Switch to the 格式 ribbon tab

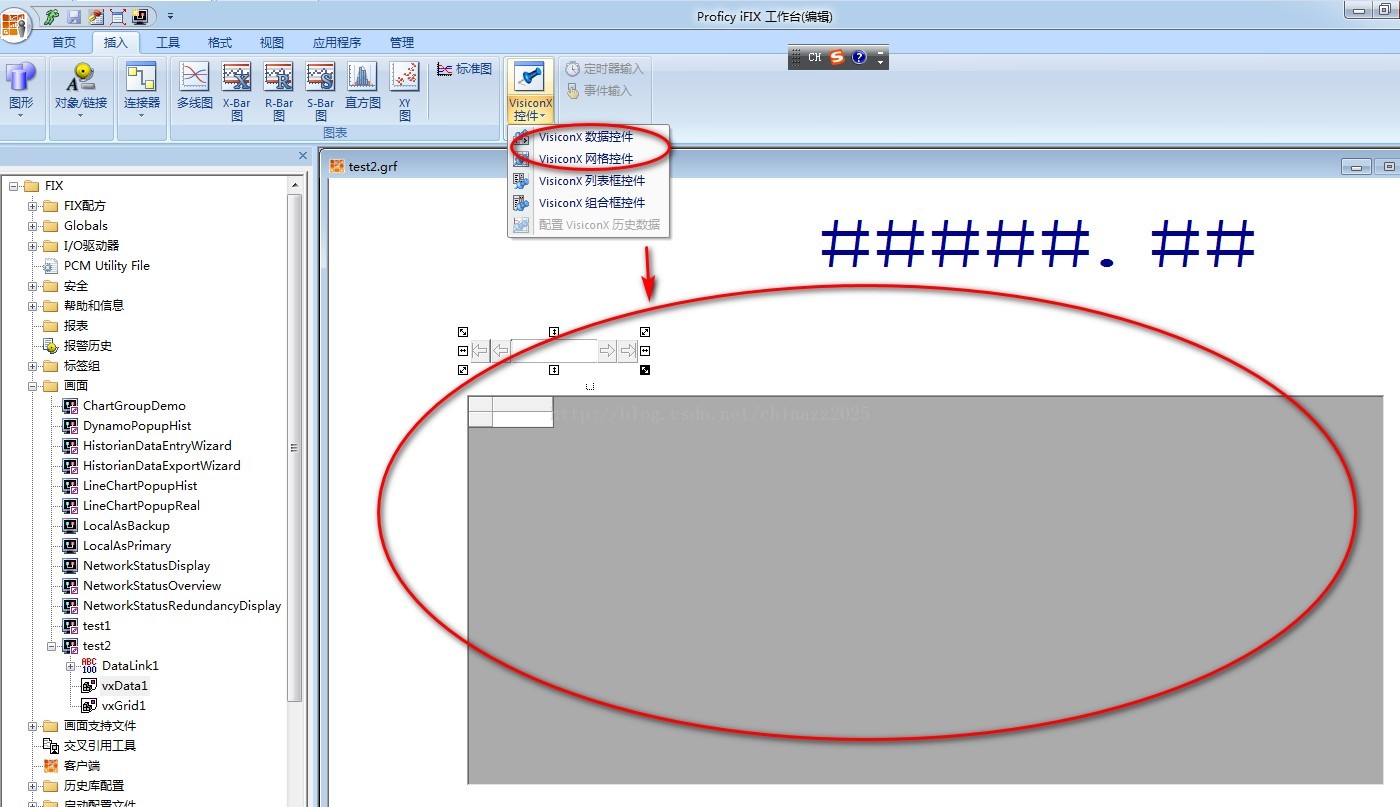click(x=220, y=42)
